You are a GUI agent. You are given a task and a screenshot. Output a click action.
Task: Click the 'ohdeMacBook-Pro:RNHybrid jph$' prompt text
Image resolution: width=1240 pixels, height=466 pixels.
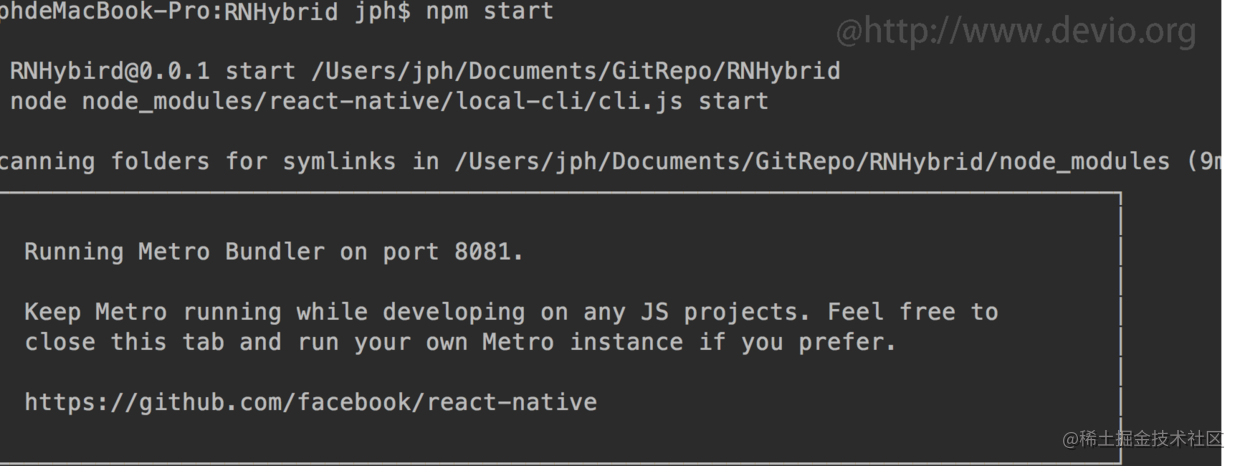tap(205, 13)
